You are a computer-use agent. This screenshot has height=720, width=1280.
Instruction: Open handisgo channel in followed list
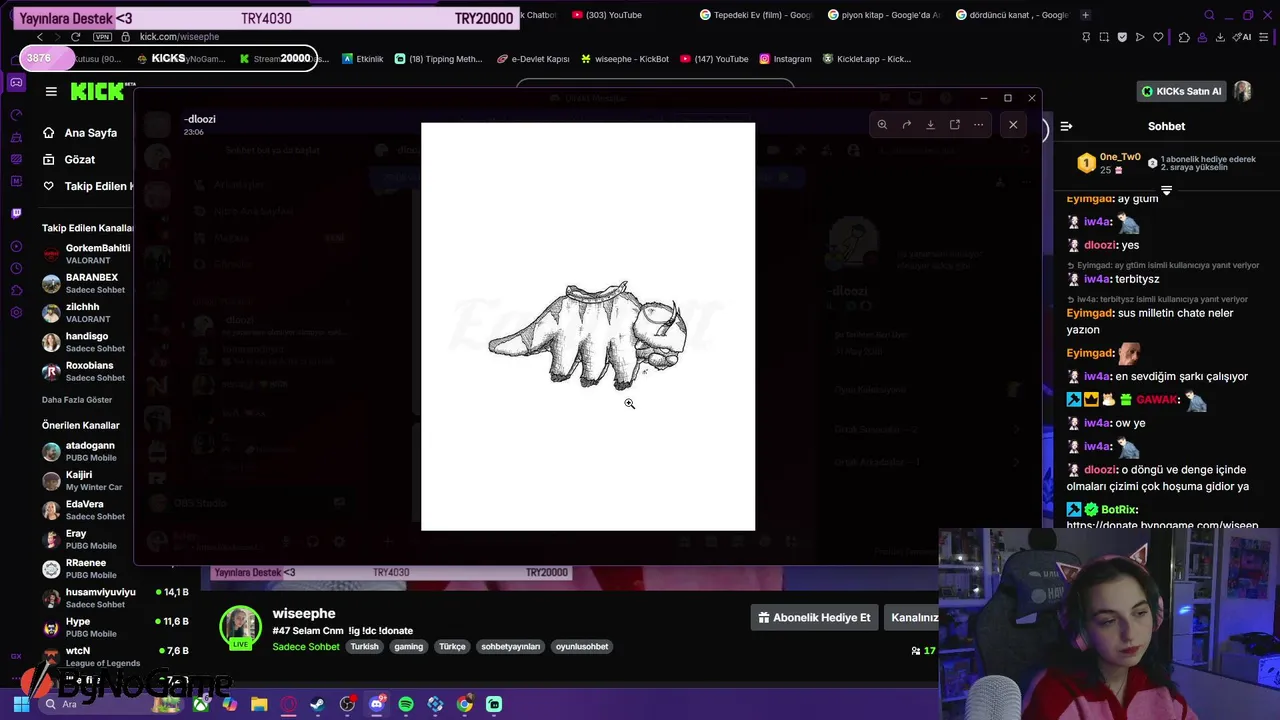(x=87, y=342)
